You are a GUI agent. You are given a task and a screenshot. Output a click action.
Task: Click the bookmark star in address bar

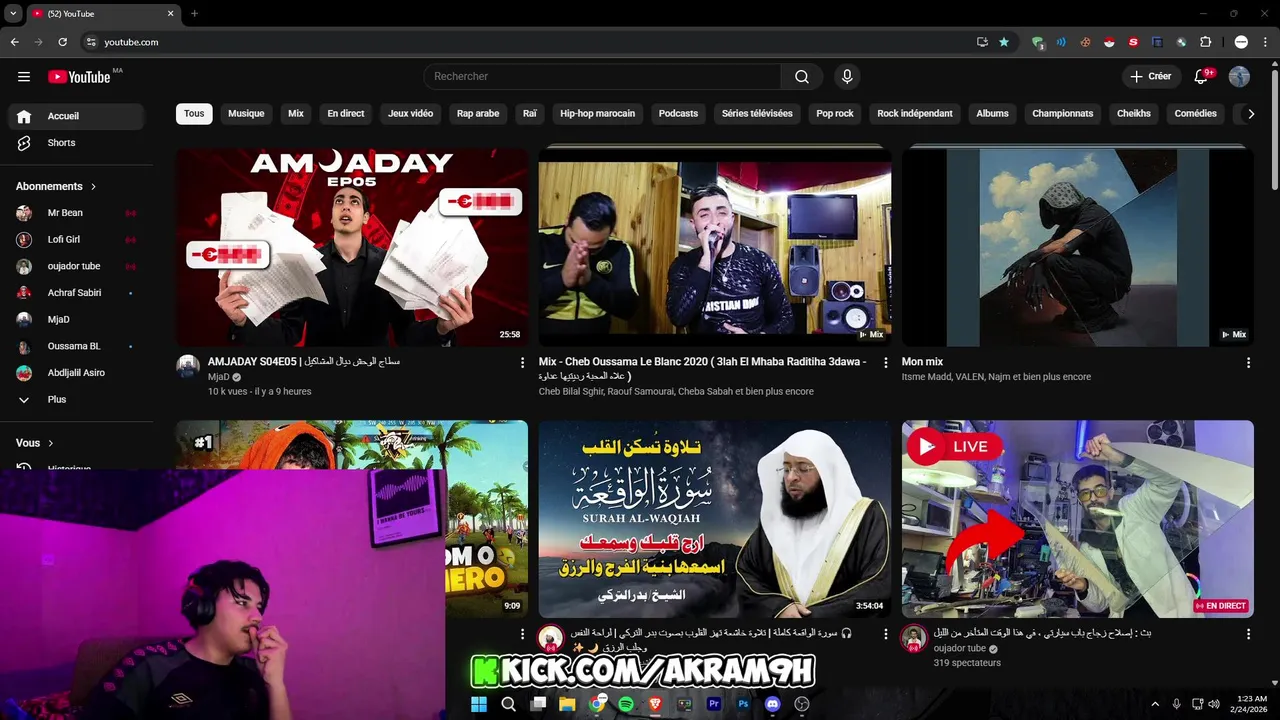[1004, 42]
